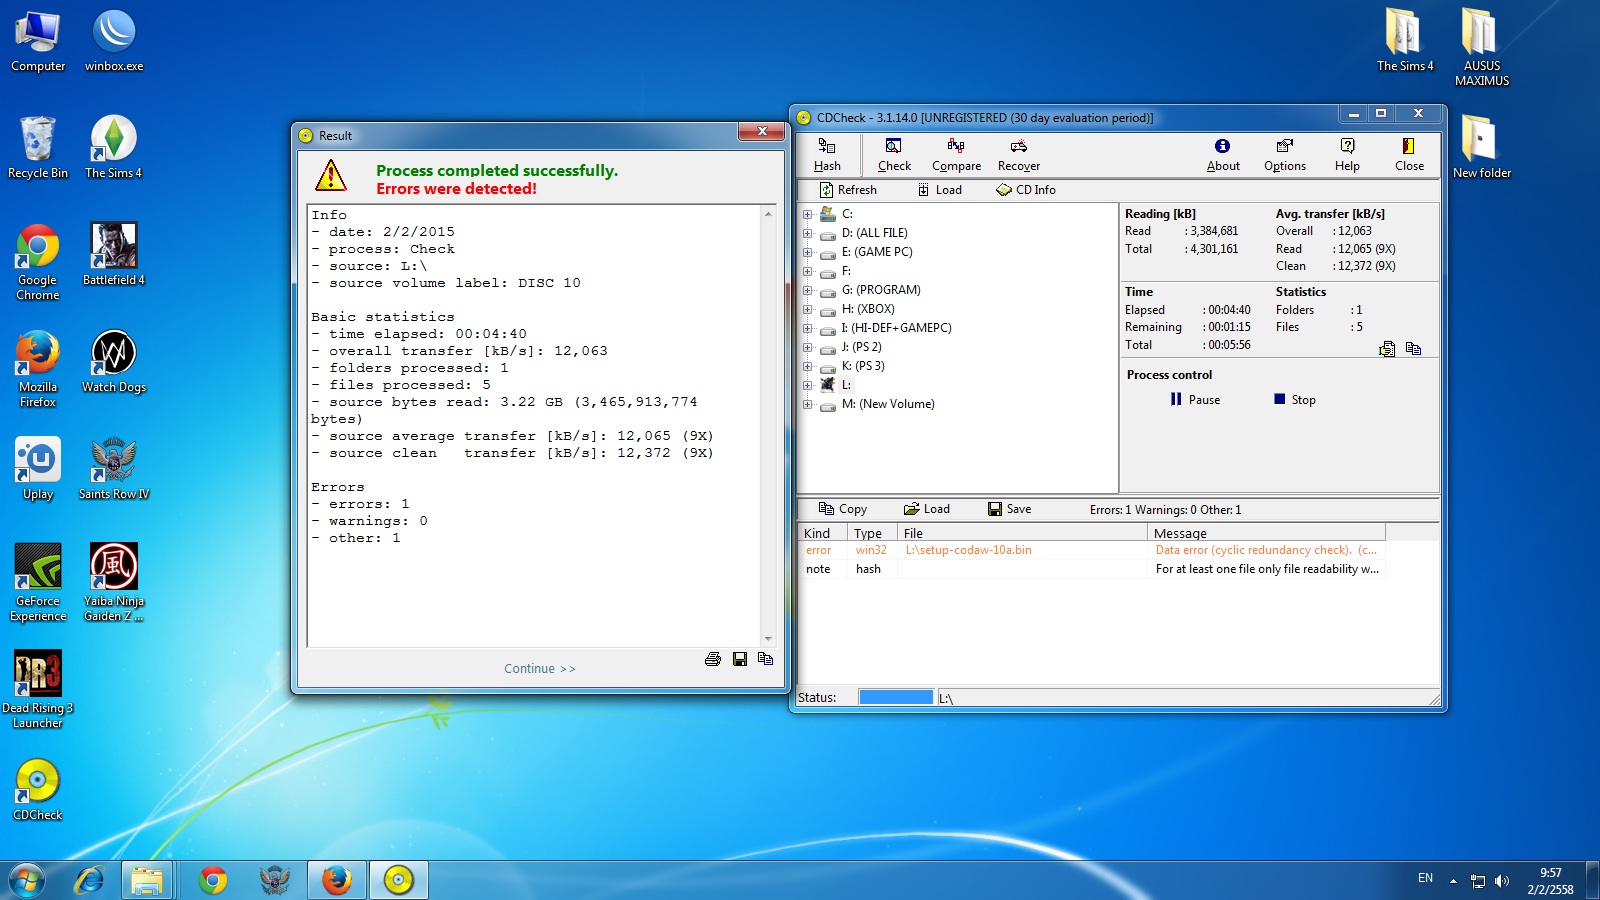Select the setup-codaw-10a.bin error row
The image size is (1600, 900).
(x=968, y=550)
